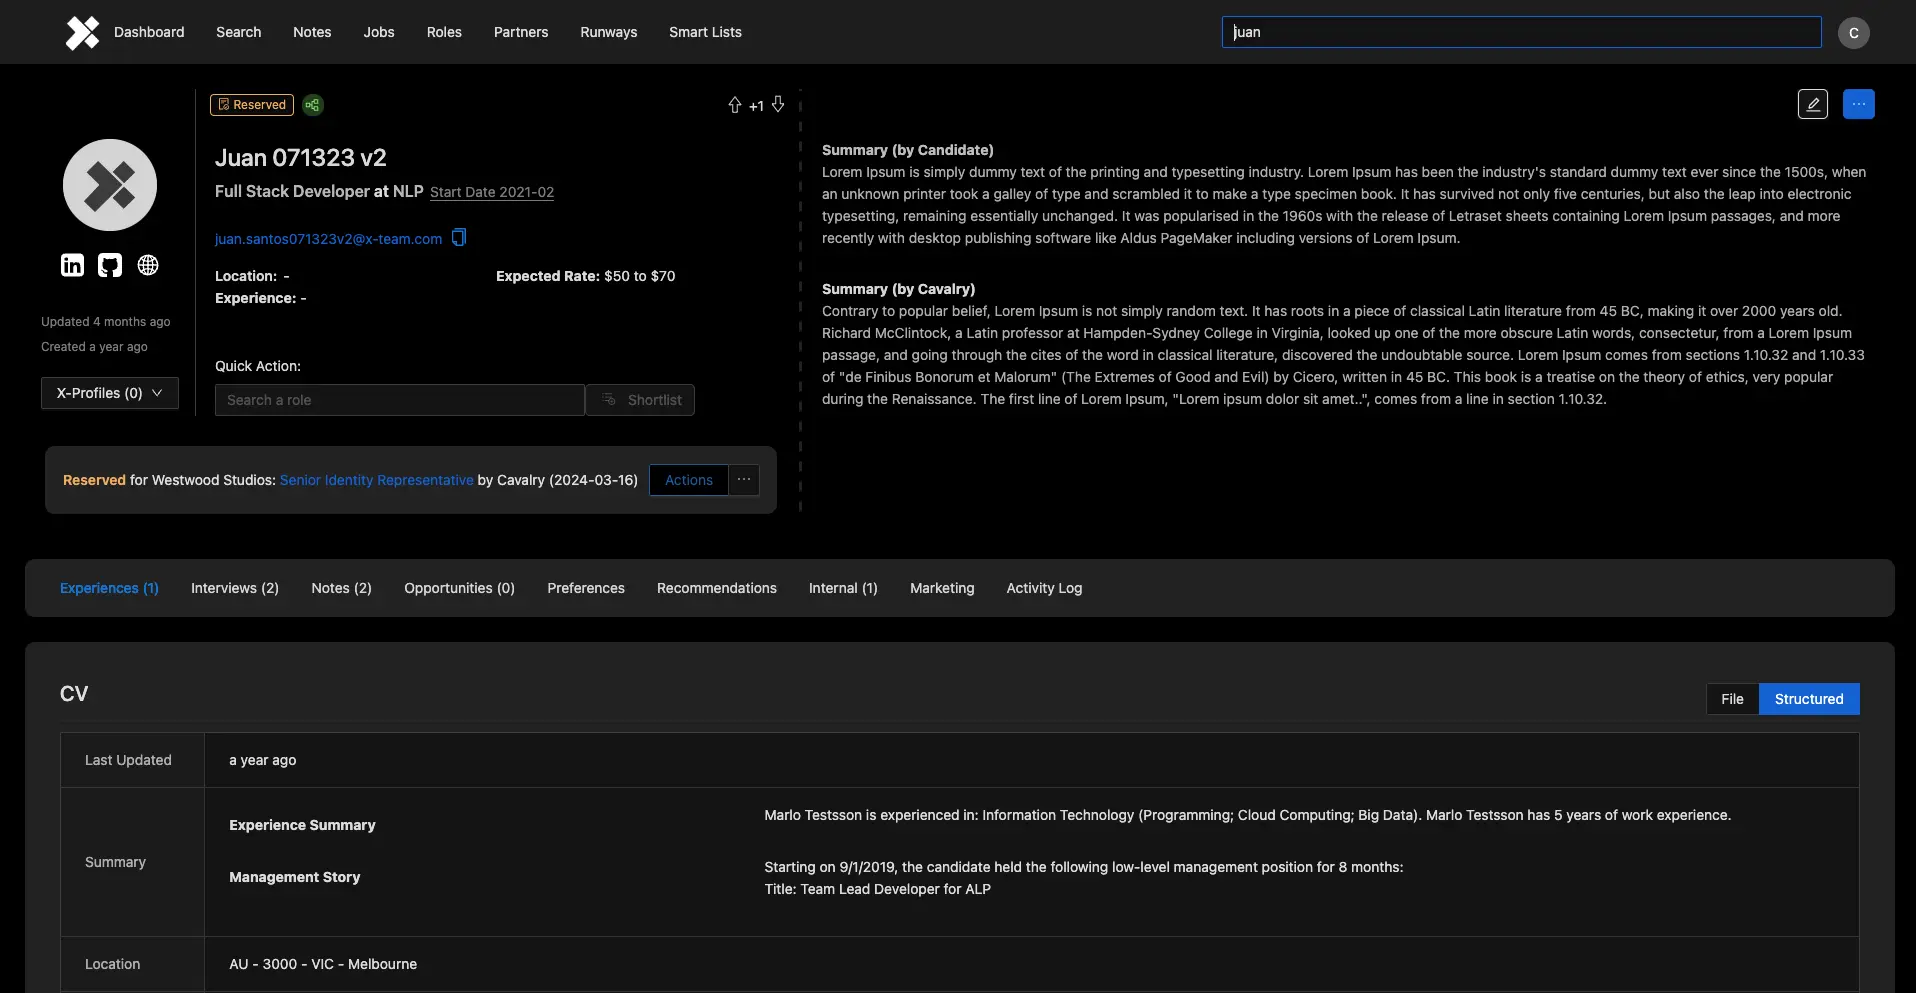This screenshot has height=993, width=1916.
Task: Copy the email using the copy icon
Action: click(458, 237)
